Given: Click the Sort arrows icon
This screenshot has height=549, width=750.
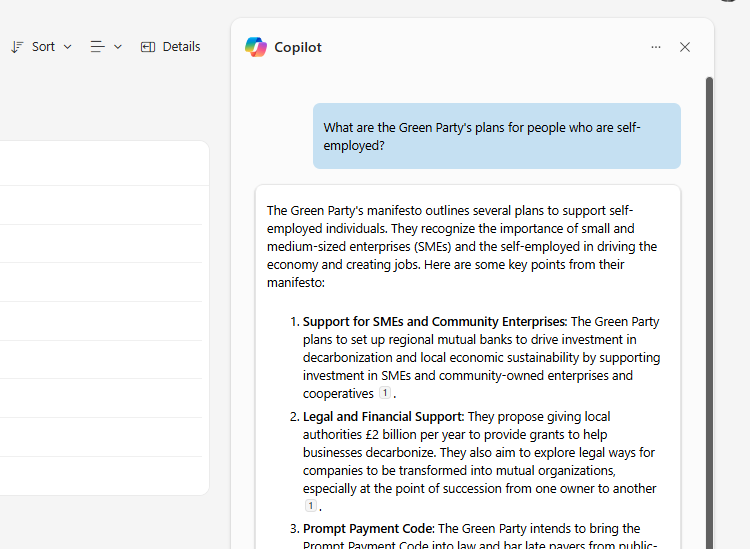Looking at the screenshot, I should [17, 47].
